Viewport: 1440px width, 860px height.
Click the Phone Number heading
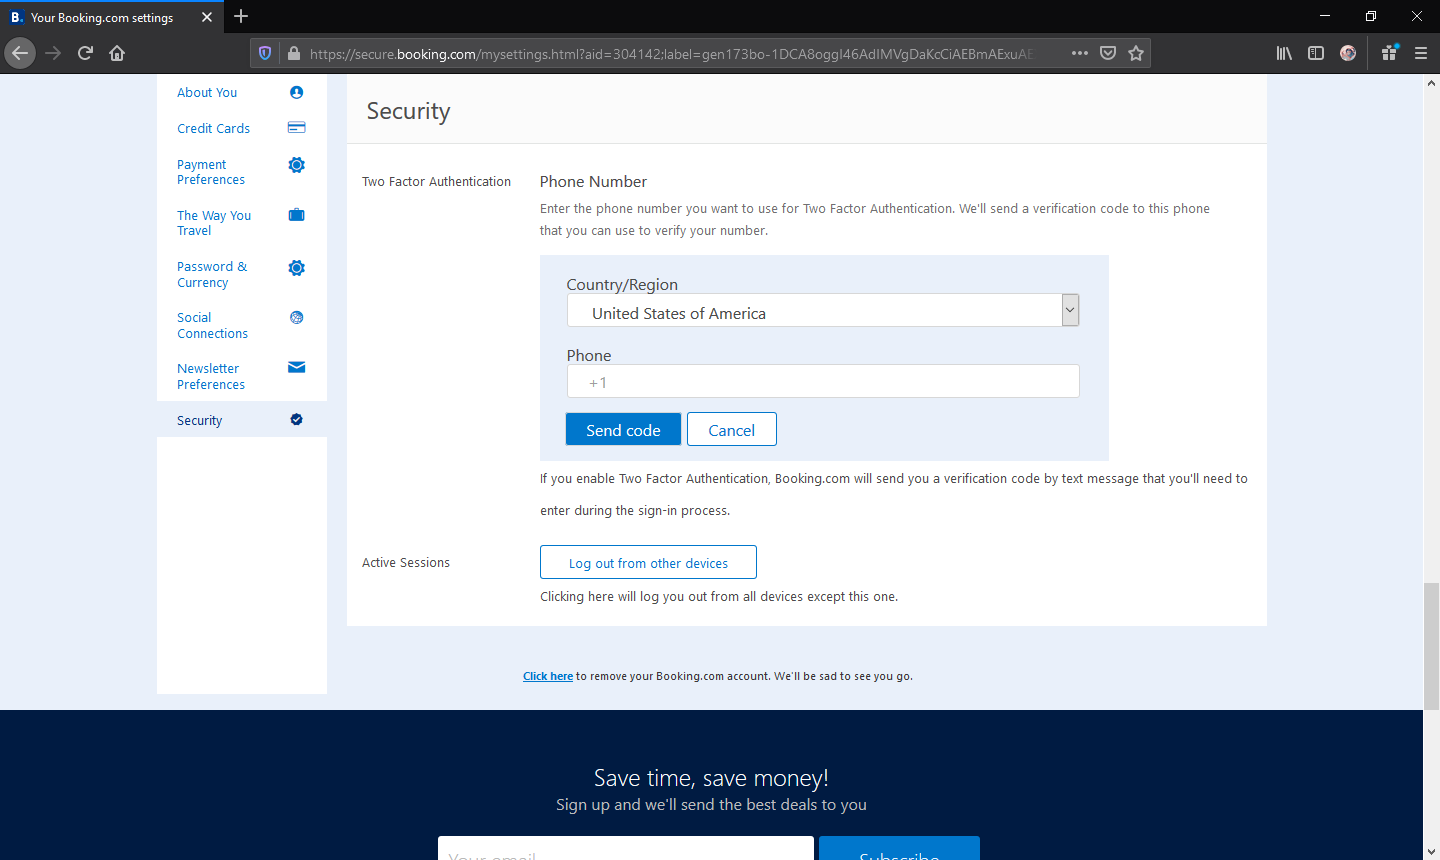(x=593, y=181)
